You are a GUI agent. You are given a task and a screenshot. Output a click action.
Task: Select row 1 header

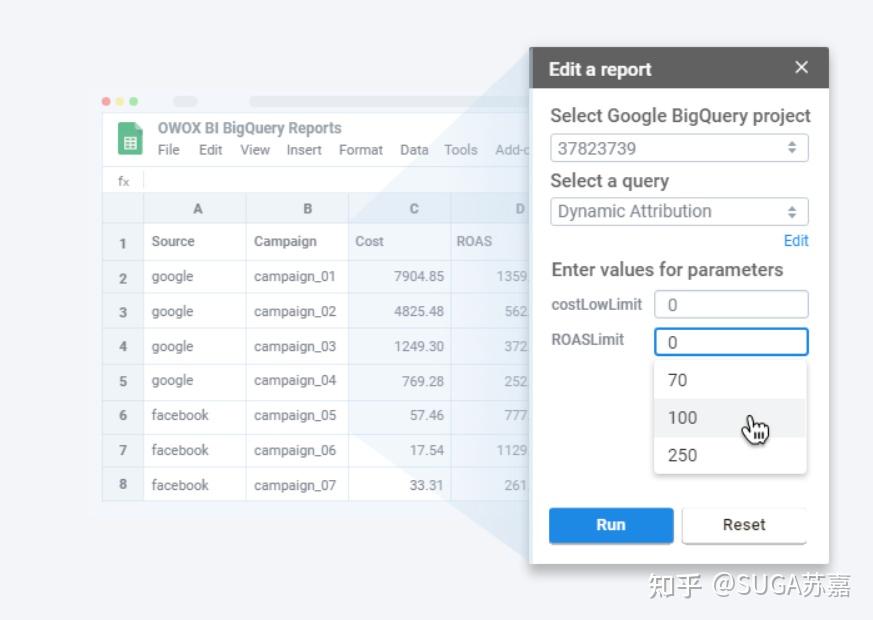tap(123, 243)
